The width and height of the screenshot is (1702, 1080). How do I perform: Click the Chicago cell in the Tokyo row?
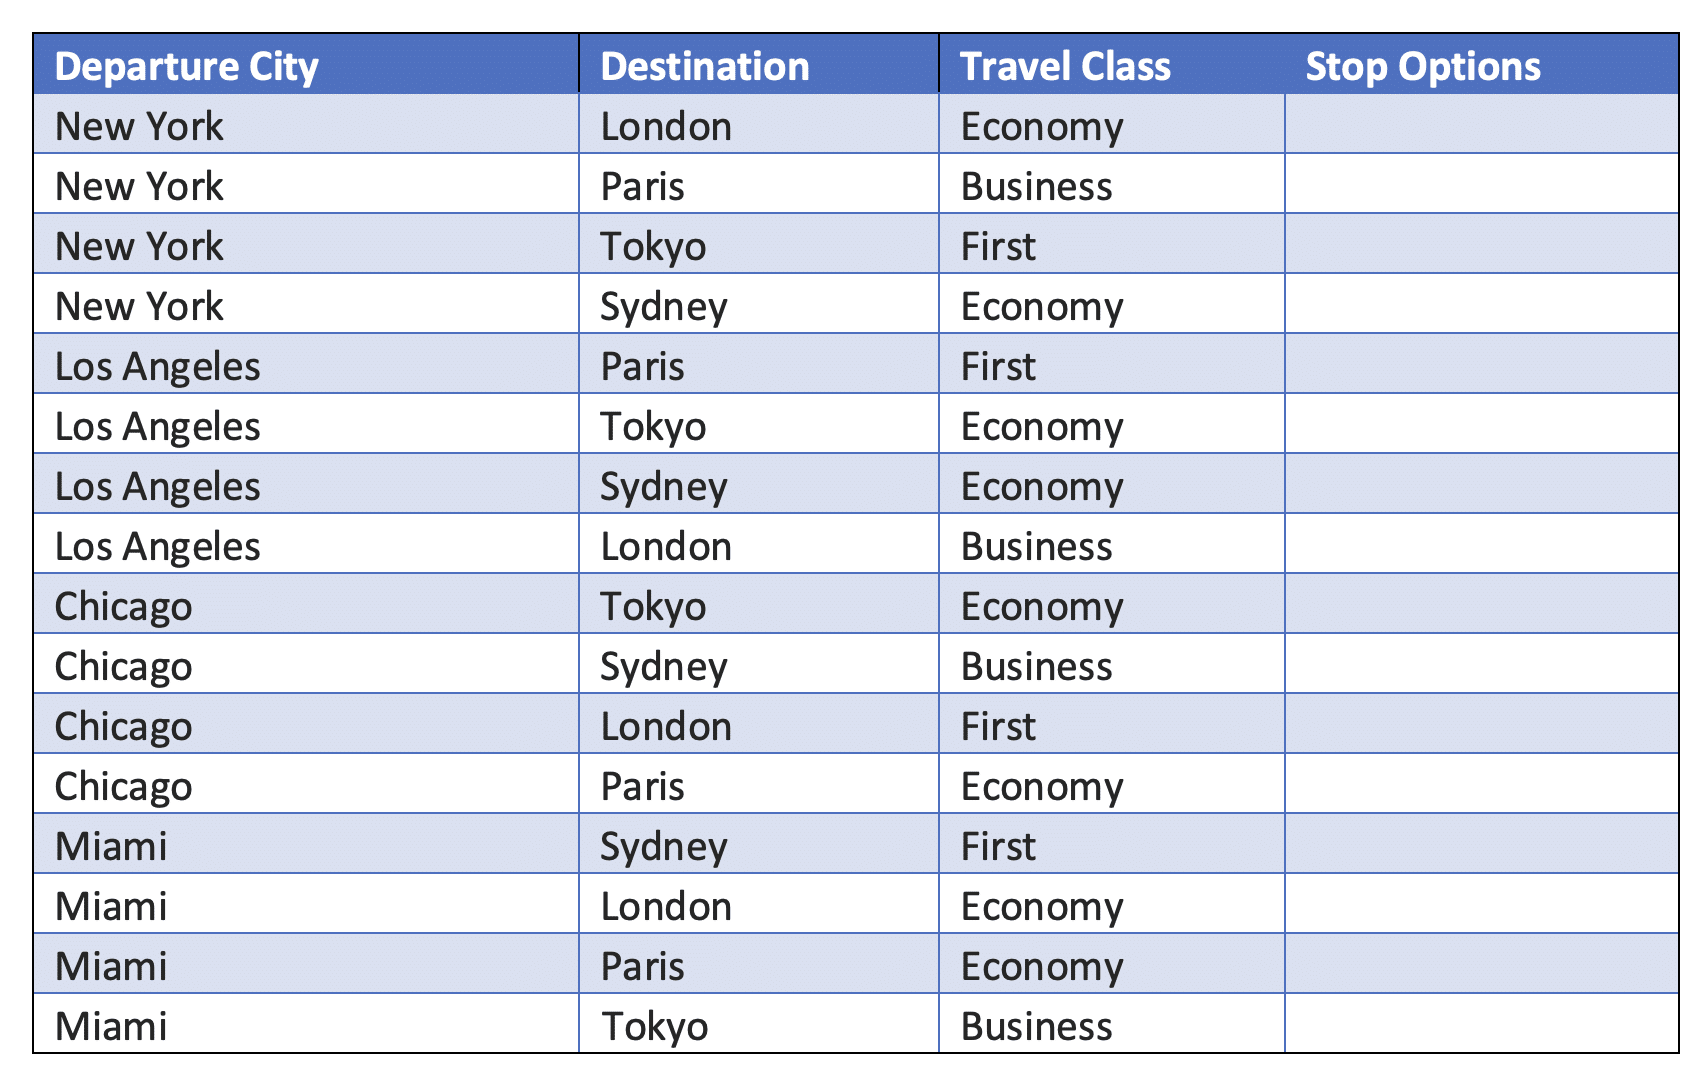(124, 606)
